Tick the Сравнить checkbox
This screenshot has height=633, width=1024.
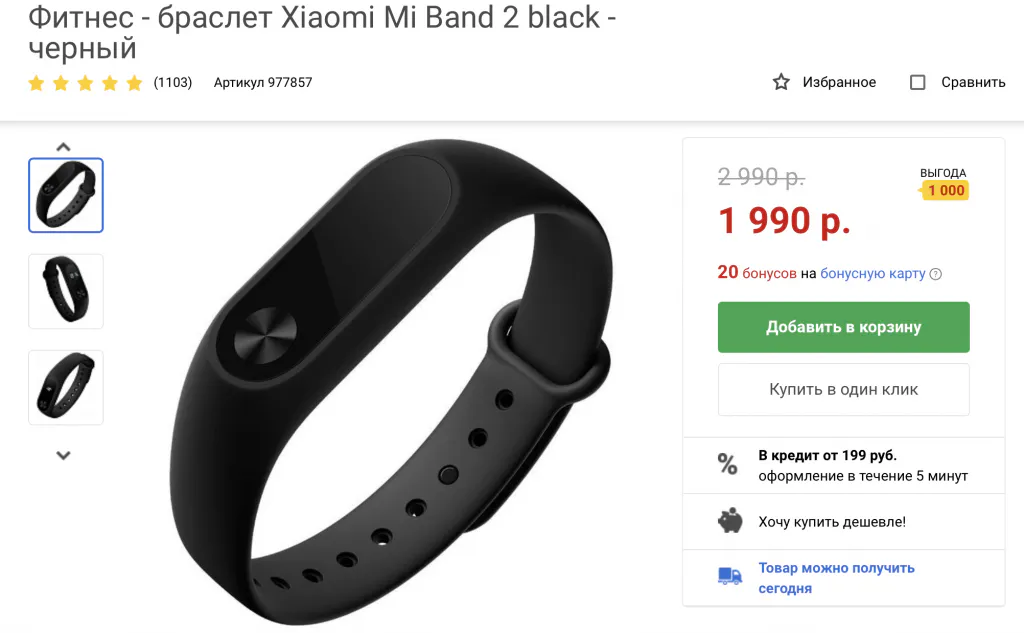918,82
